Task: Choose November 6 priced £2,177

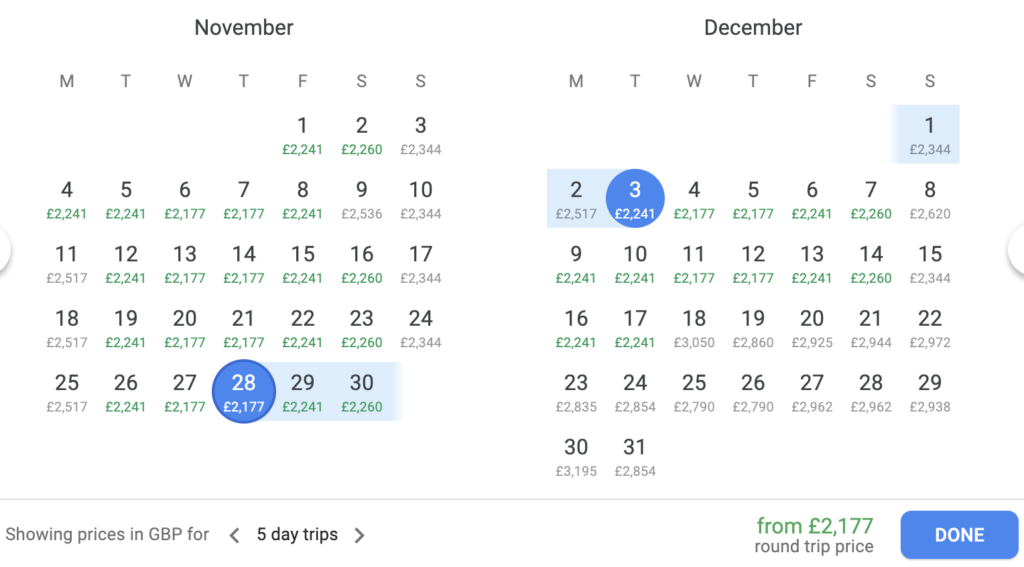Action: (x=185, y=199)
